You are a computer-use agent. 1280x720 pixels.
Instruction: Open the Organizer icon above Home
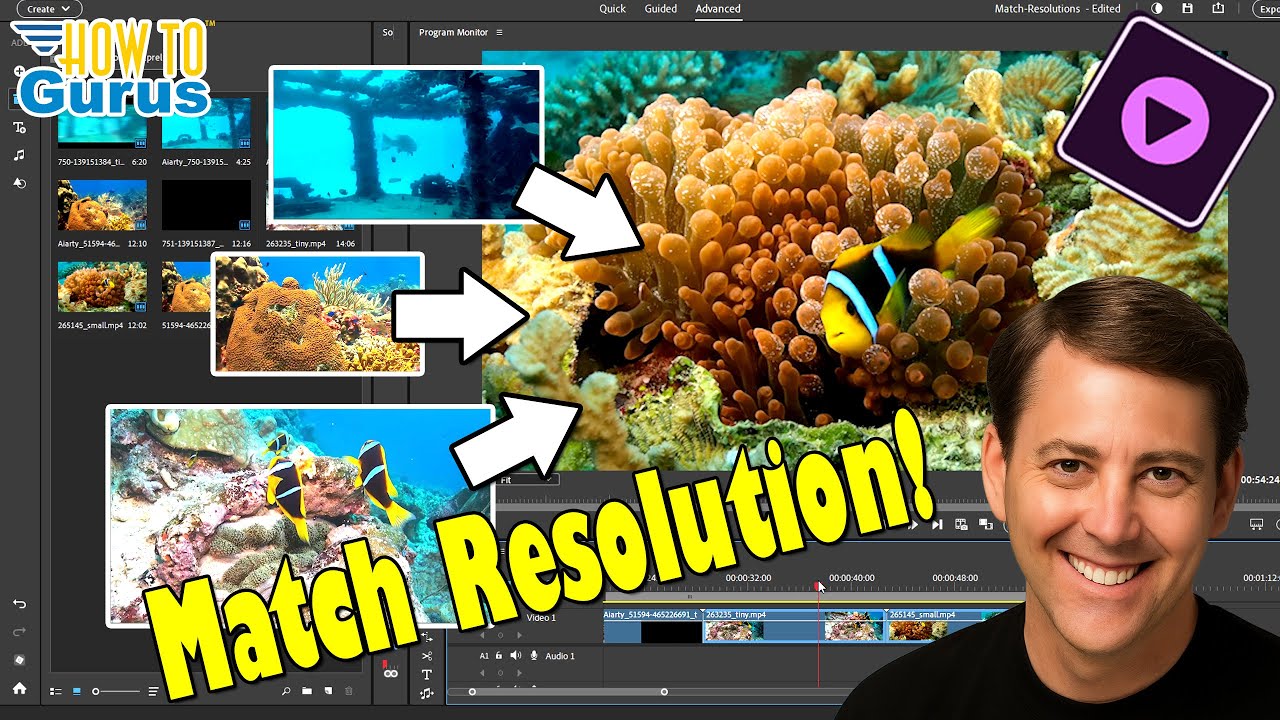[x=19, y=660]
